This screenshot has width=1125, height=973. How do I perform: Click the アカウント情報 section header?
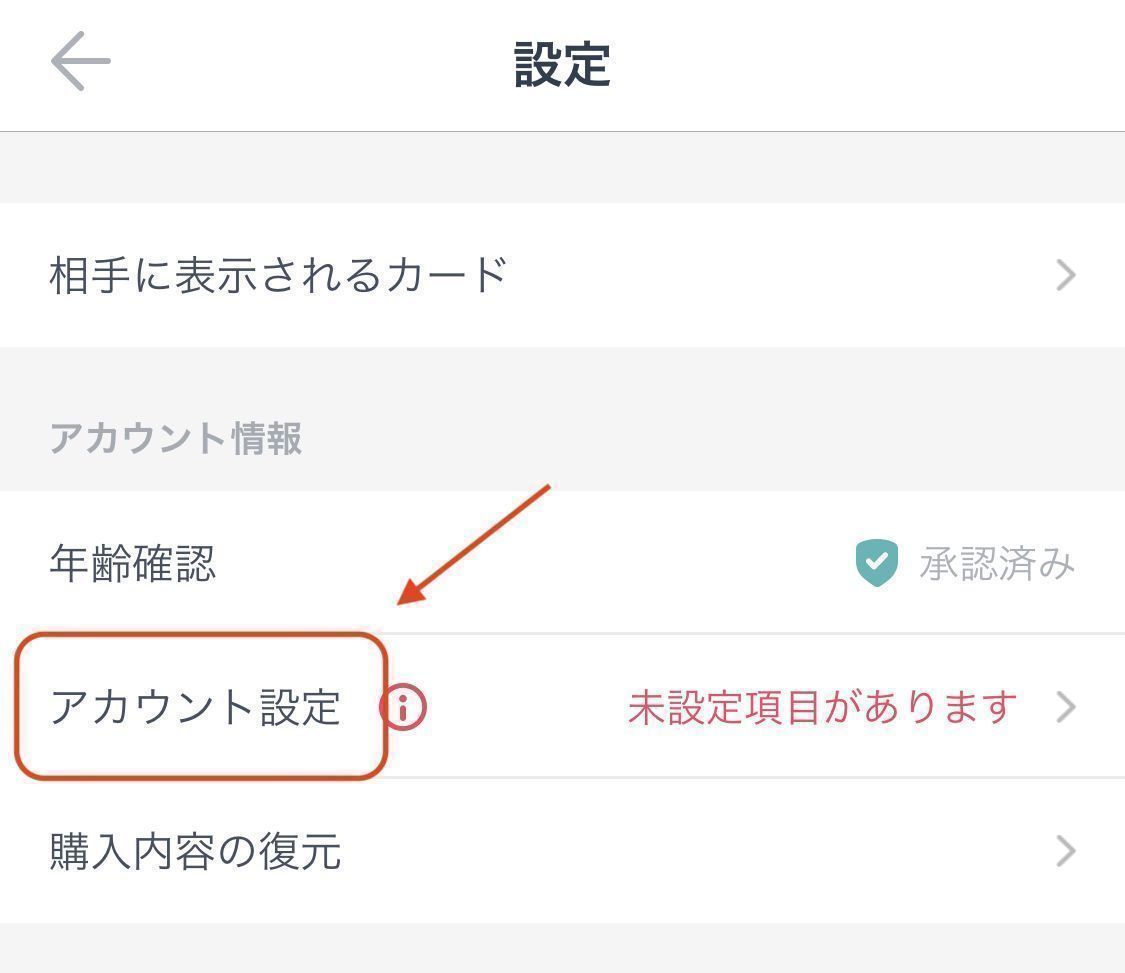(175, 438)
